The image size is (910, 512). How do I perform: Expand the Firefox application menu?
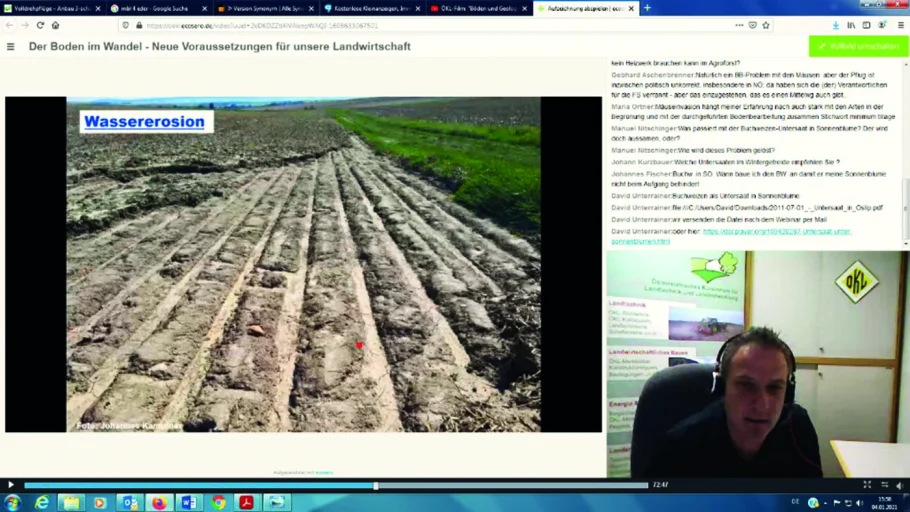tap(901, 25)
